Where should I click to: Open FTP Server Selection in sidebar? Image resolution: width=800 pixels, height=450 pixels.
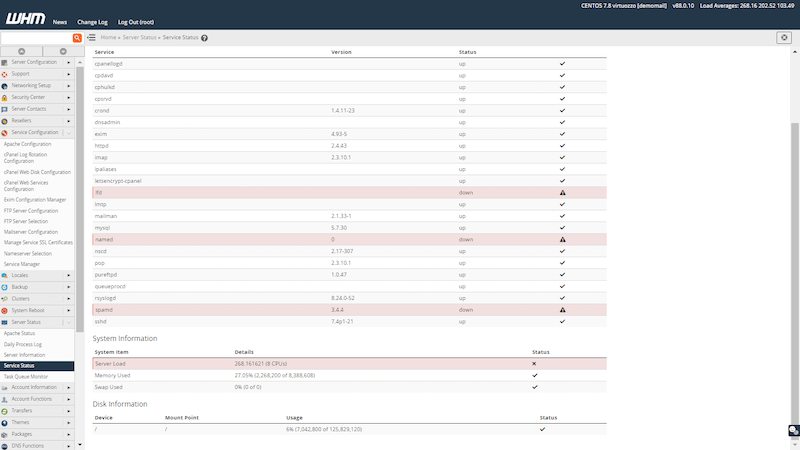click(x=26, y=221)
